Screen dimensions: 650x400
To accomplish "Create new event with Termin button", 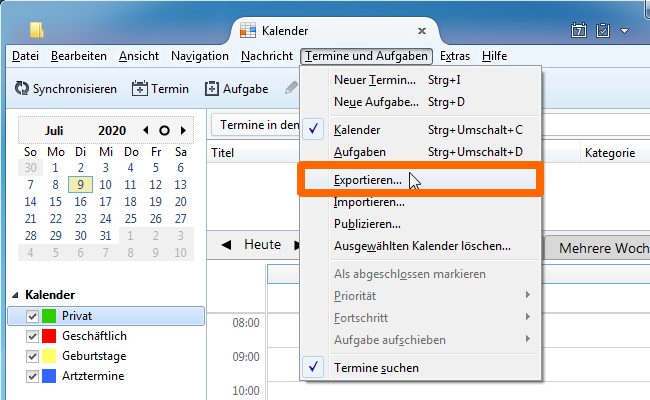I will (160, 89).
